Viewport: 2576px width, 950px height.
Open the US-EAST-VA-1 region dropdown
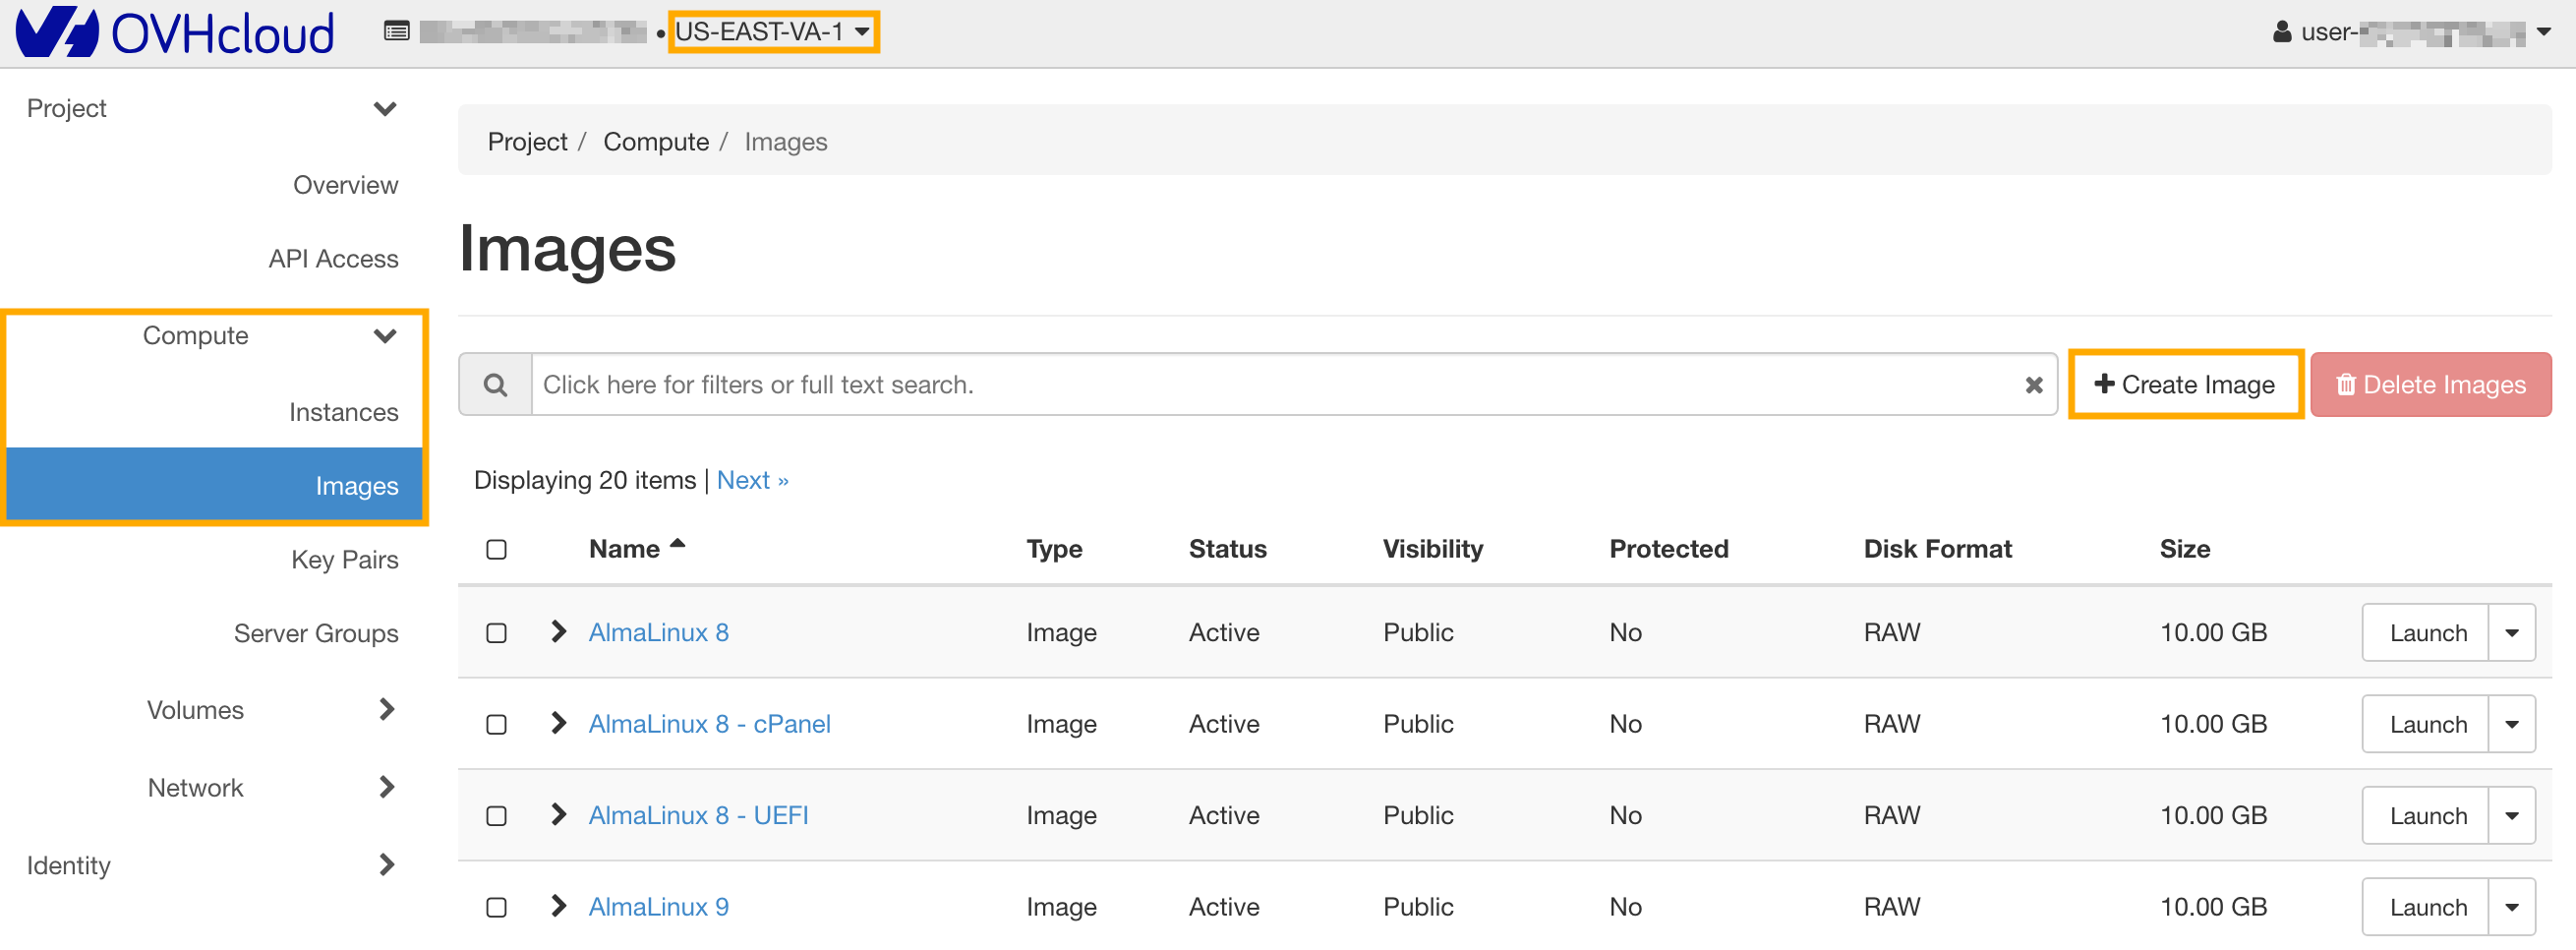pyautogui.click(x=773, y=32)
